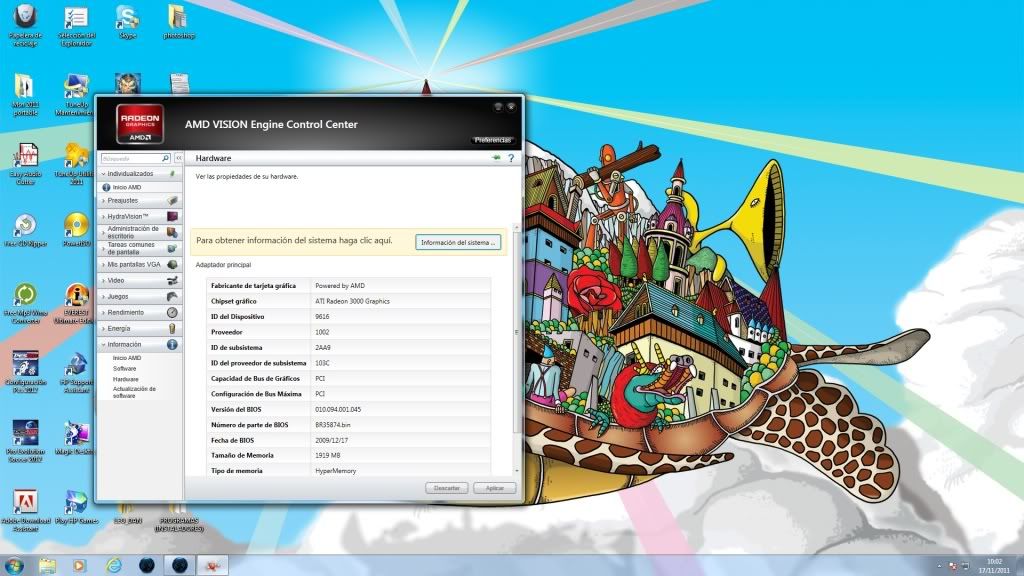Open HP Support Assistant shortcut
The height and width of the screenshot is (576, 1024).
(x=76, y=373)
